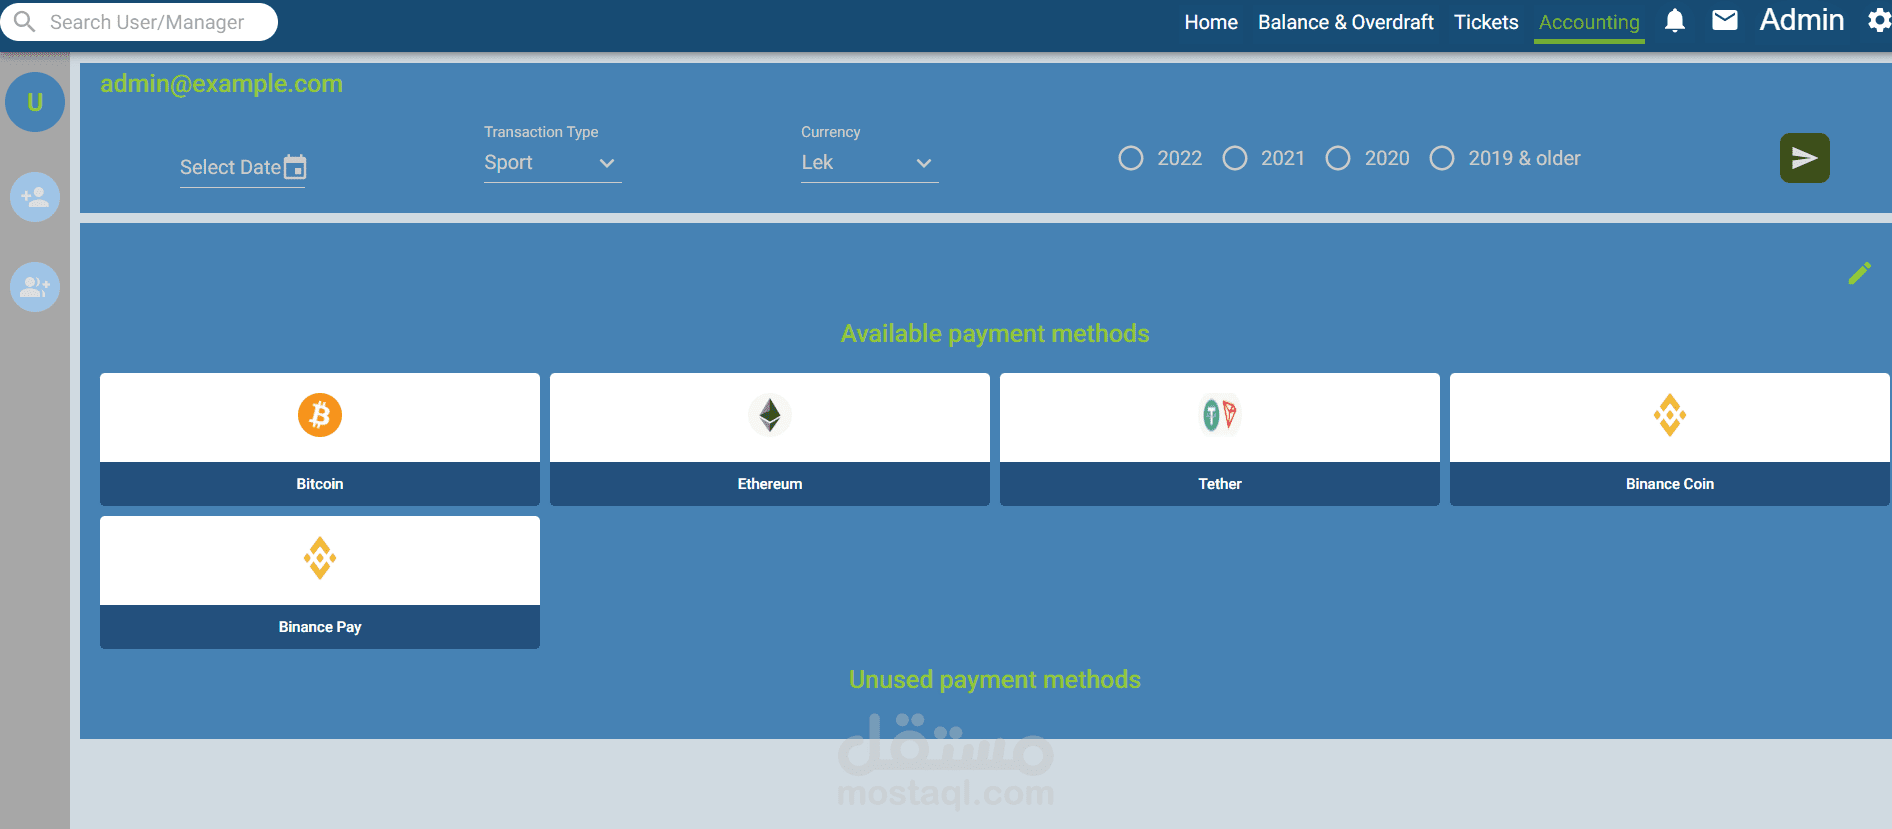Click the green edit pencil icon
Screen dimensions: 1892x829
pyautogui.click(x=1860, y=273)
